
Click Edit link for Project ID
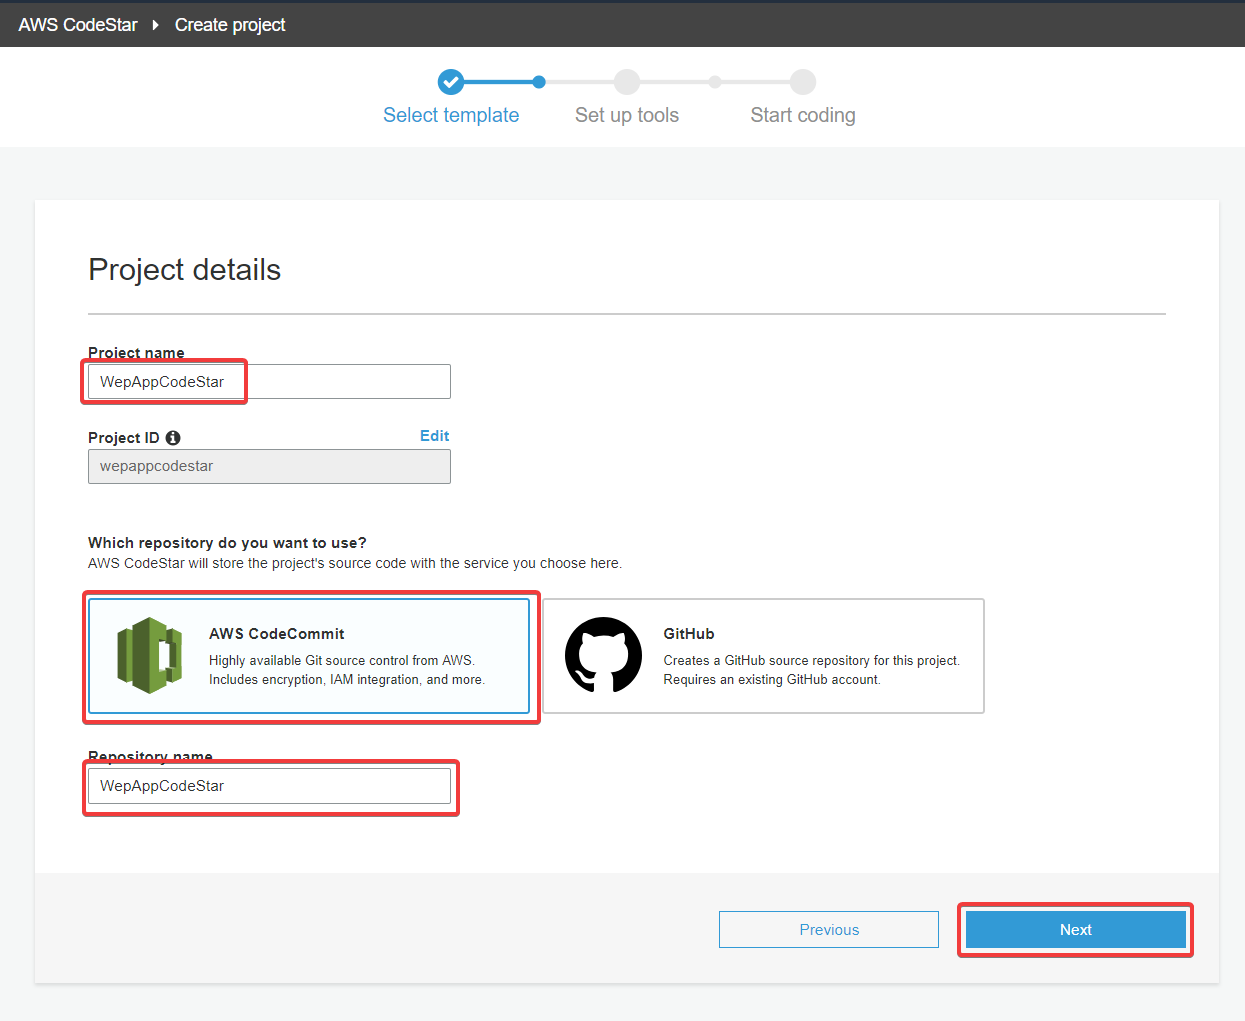(x=435, y=436)
